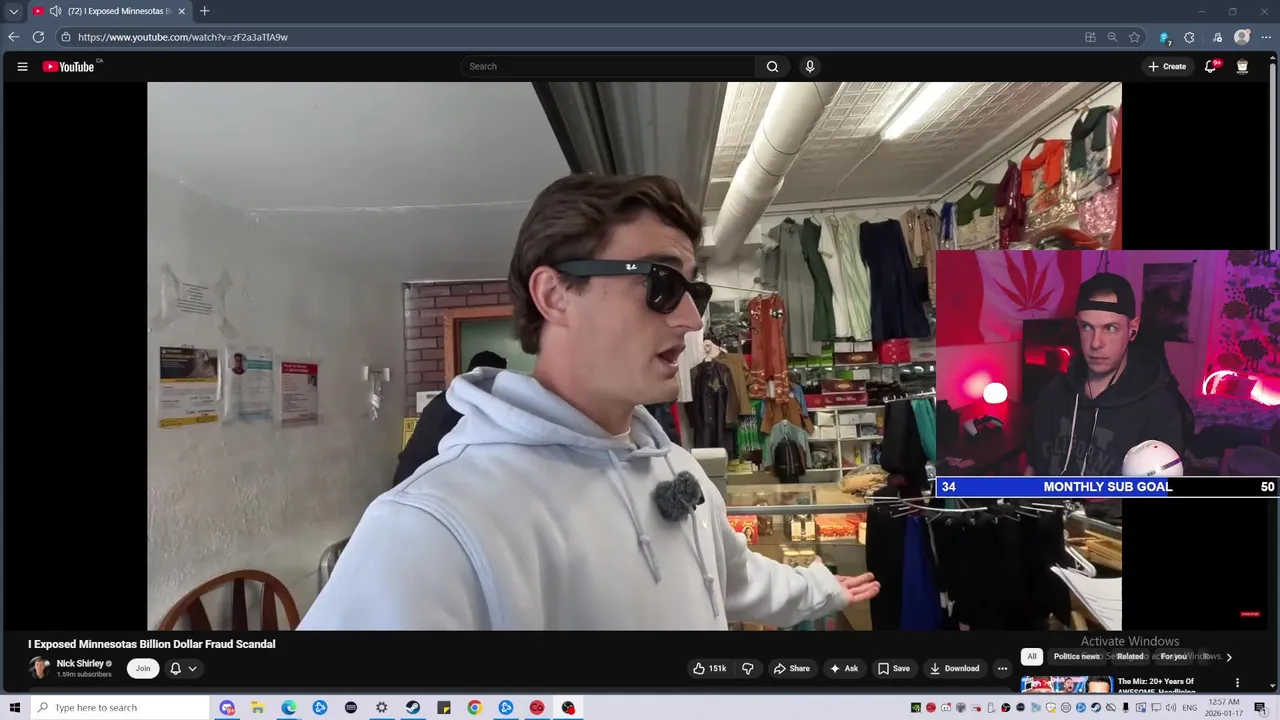Share the video
This screenshot has height=720, width=1280.
(x=793, y=668)
